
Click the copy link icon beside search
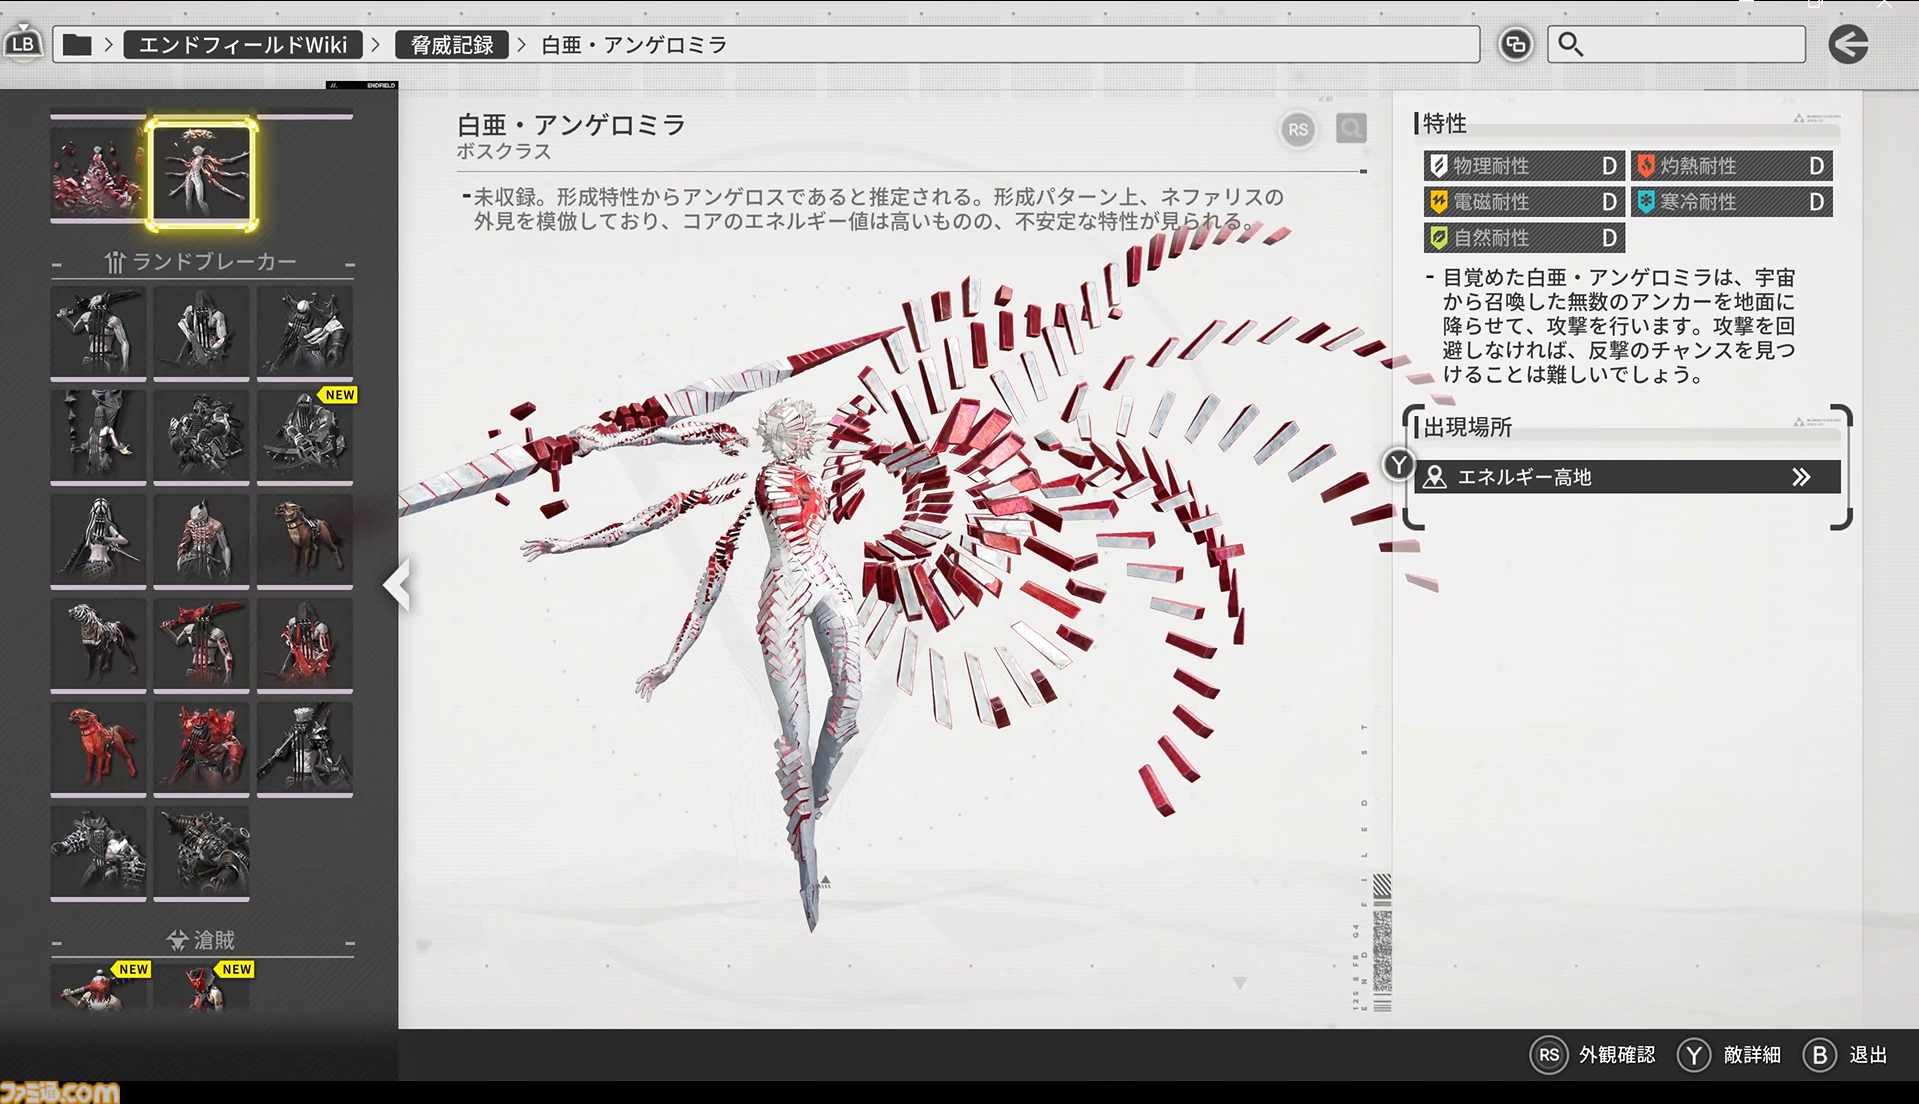point(1515,44)
